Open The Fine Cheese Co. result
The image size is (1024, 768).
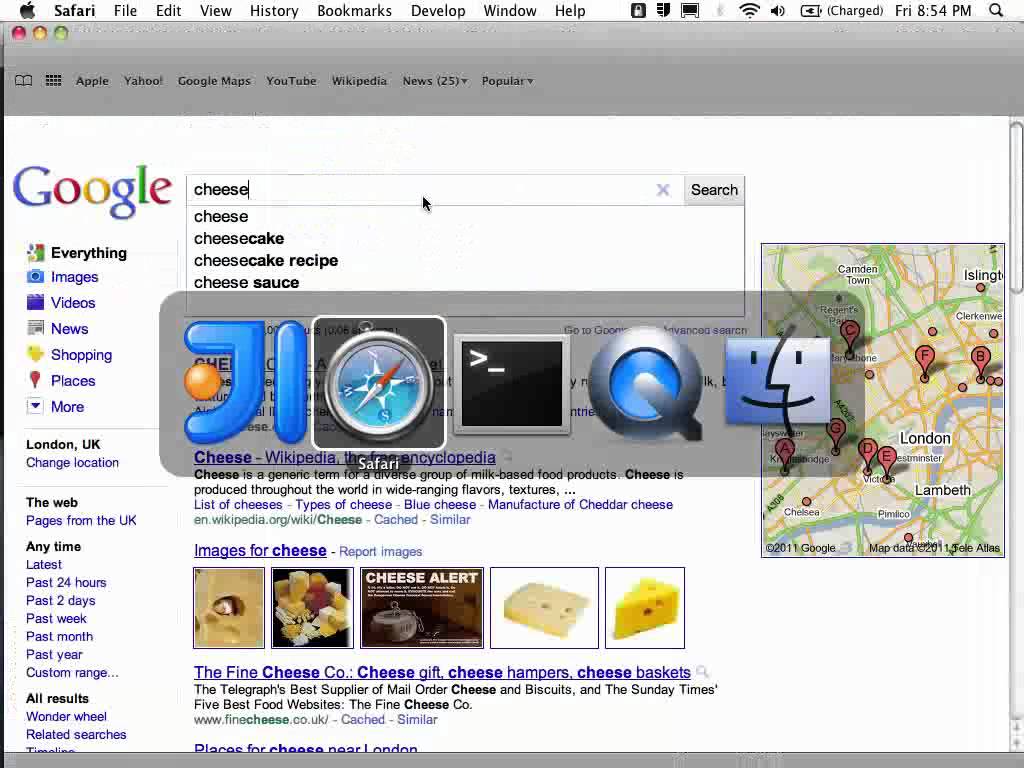point(442,672)
